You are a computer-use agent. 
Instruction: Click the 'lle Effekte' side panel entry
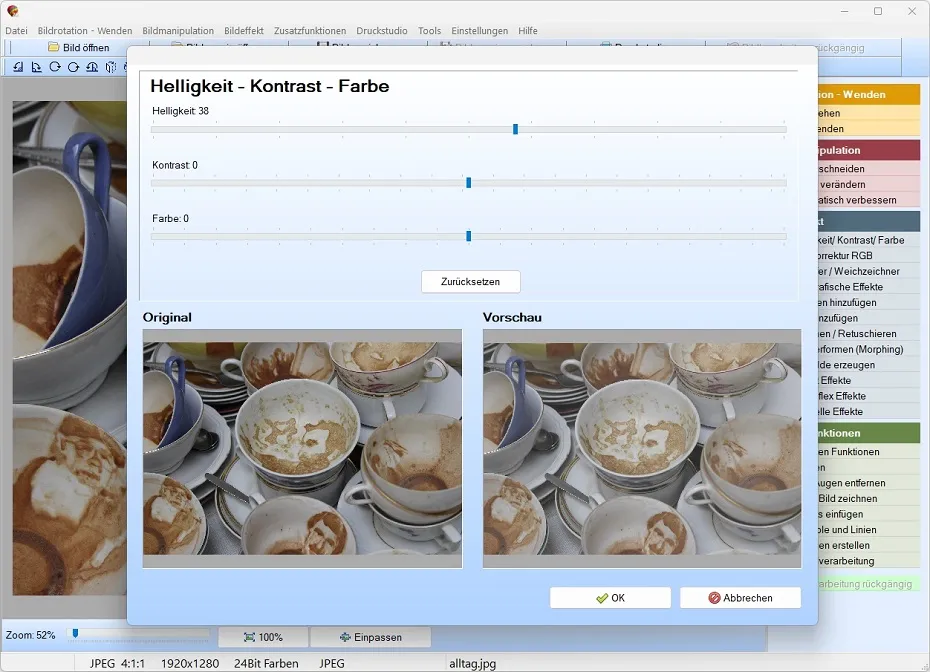(x=869, y=412)
